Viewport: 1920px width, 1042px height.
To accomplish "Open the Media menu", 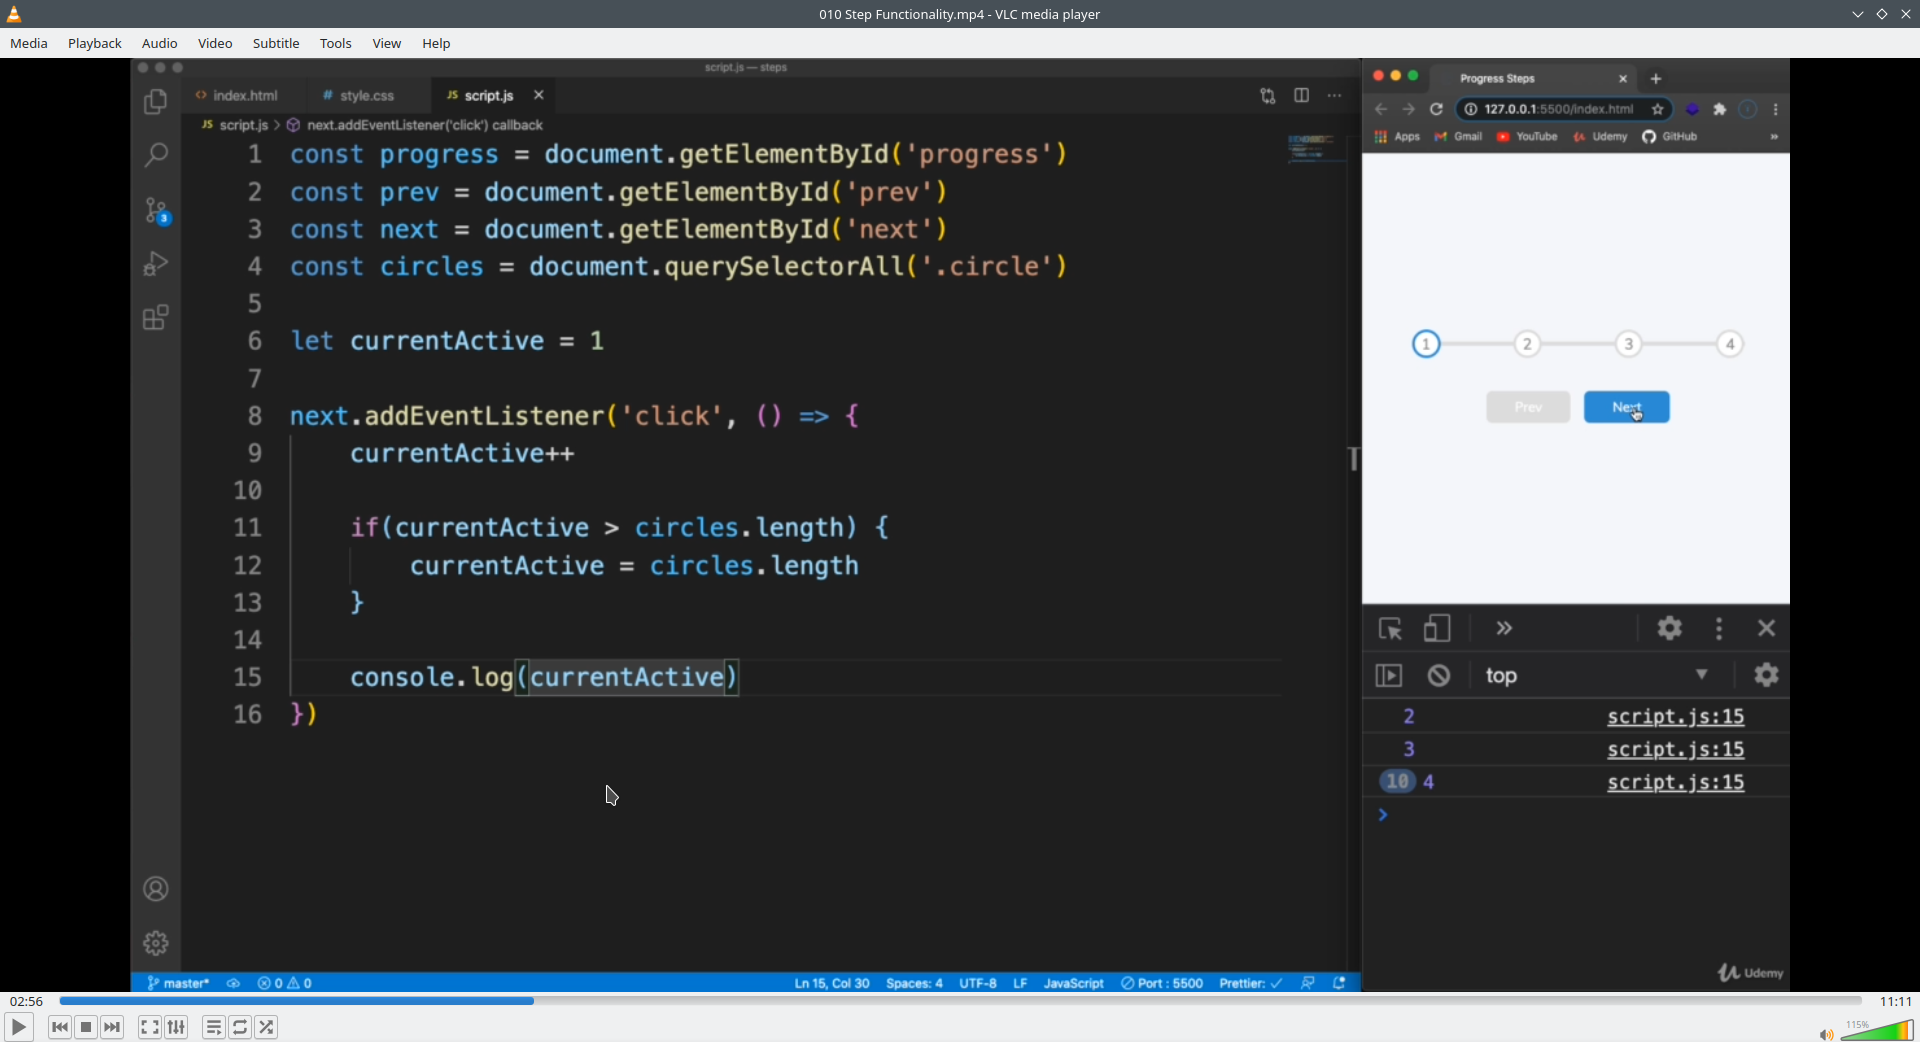I will (29, 43).
